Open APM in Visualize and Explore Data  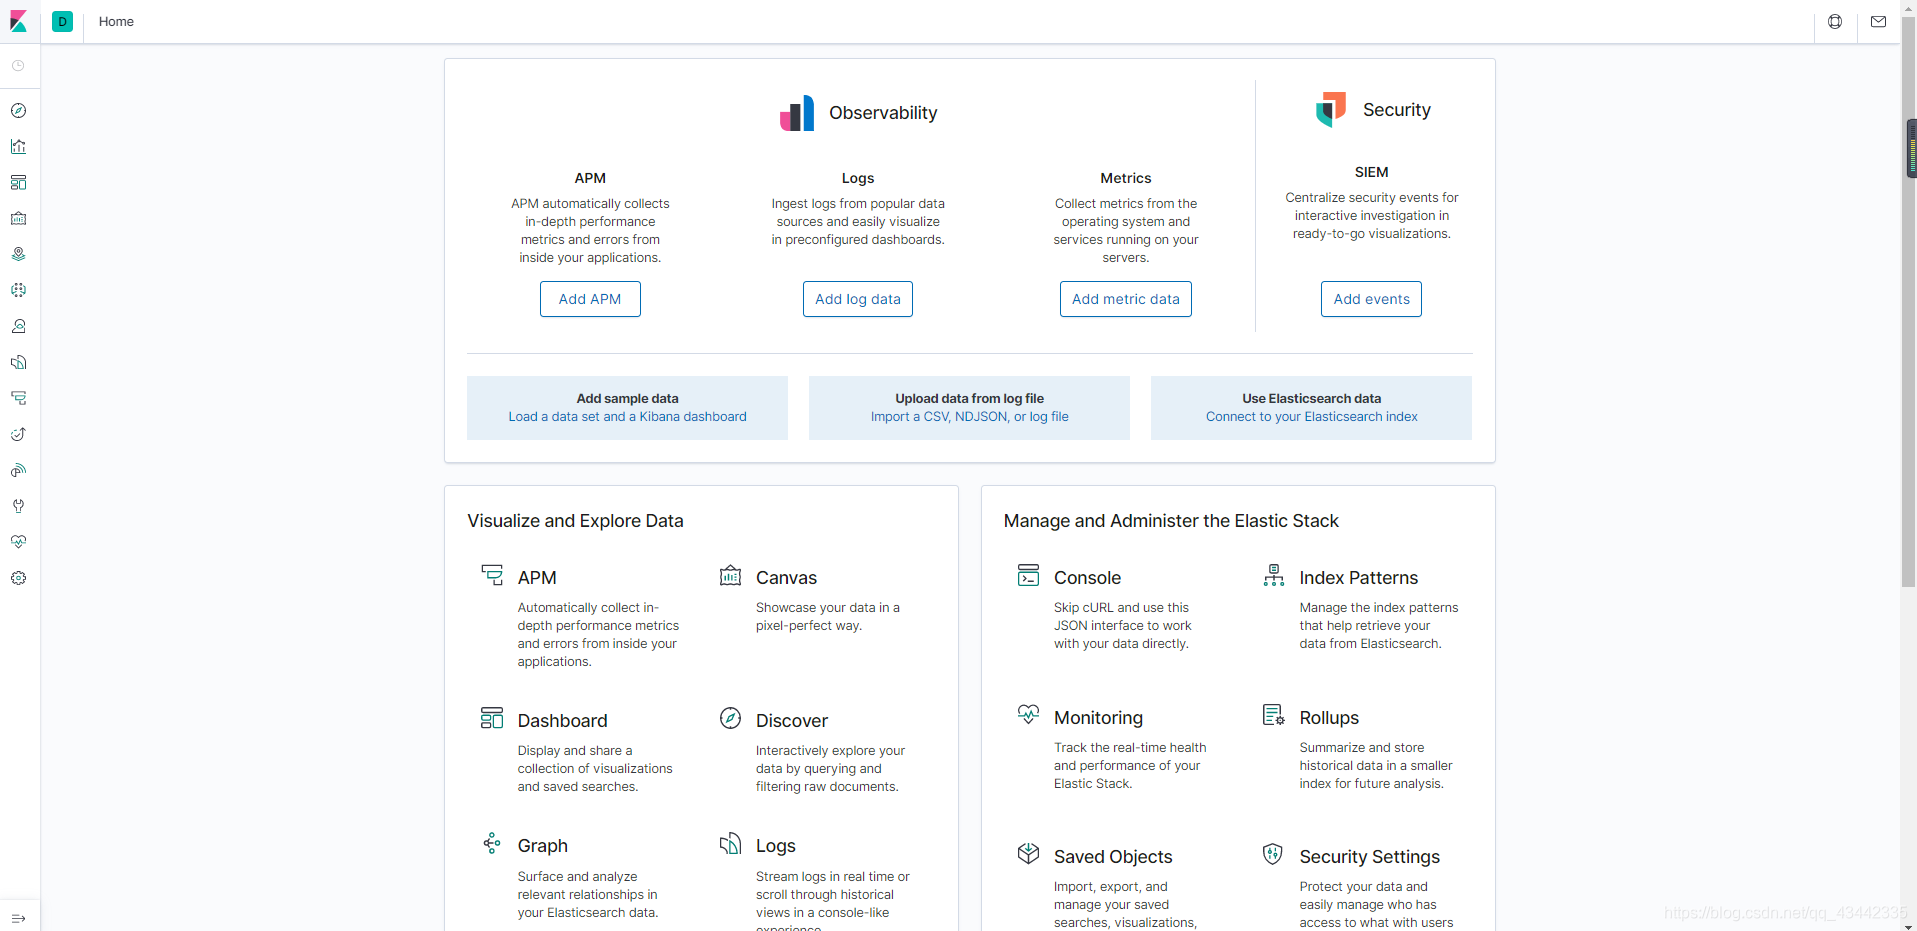coord(537,578)
